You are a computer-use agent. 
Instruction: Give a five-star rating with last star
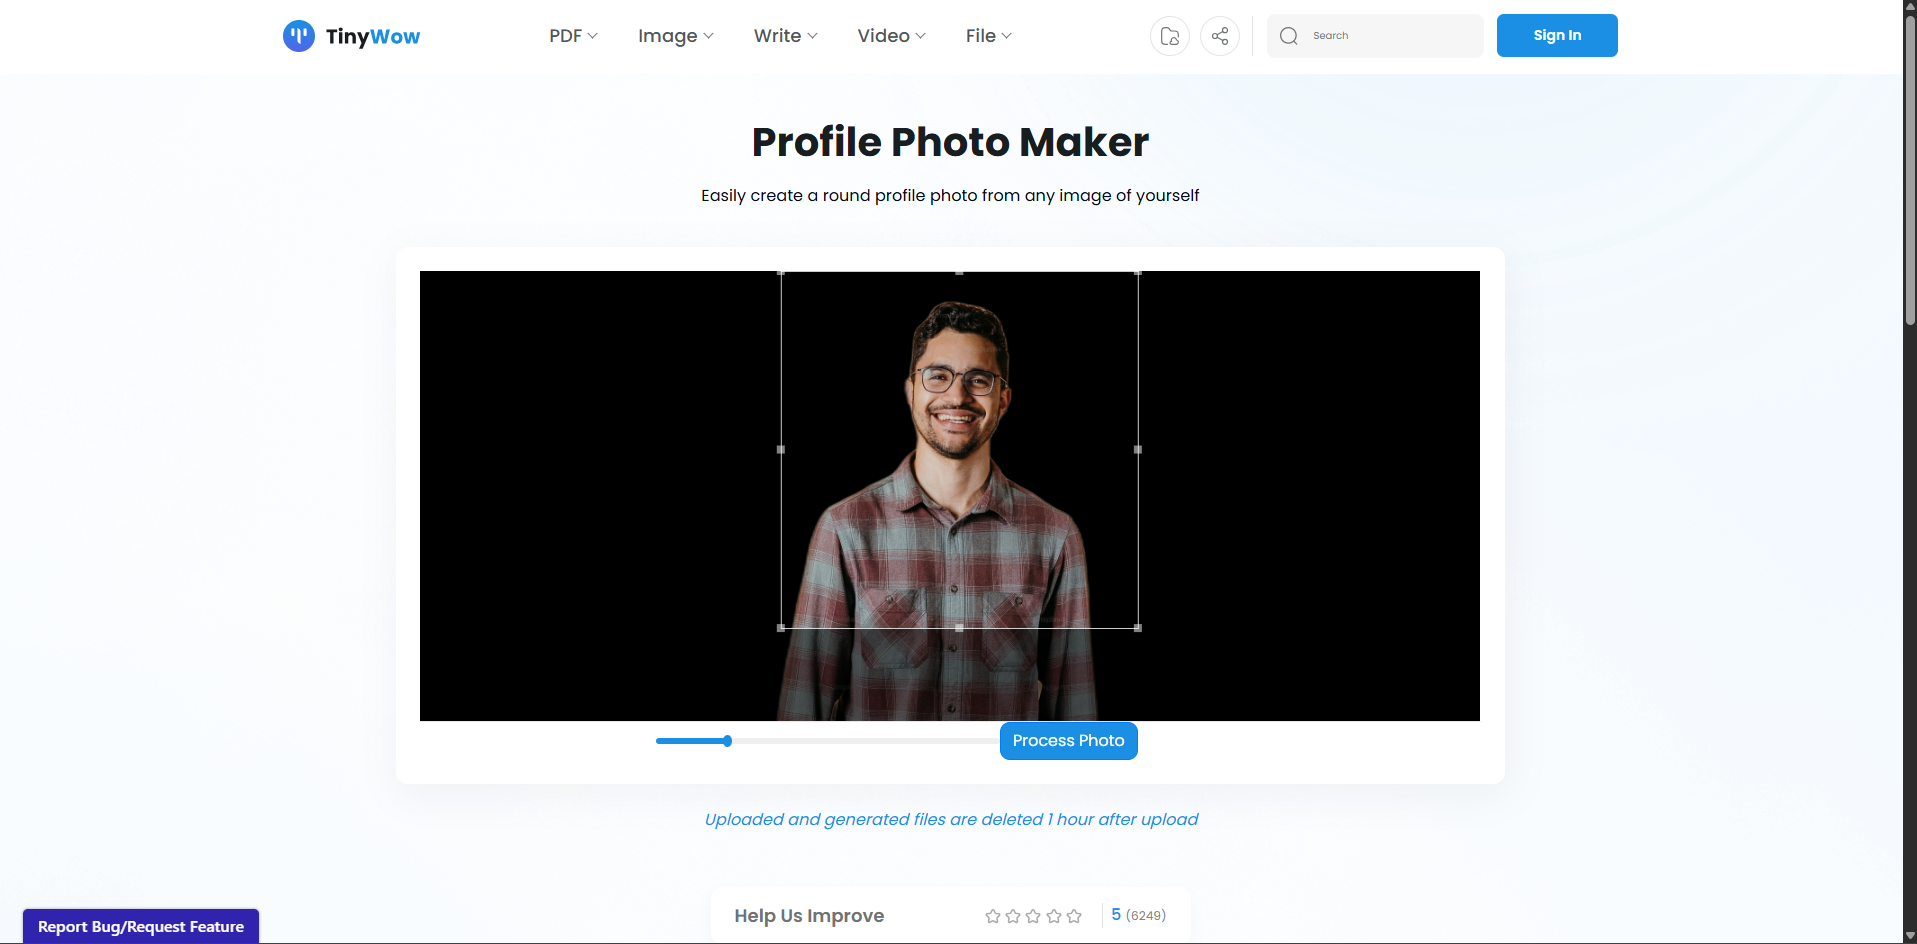click(1073, 915)
